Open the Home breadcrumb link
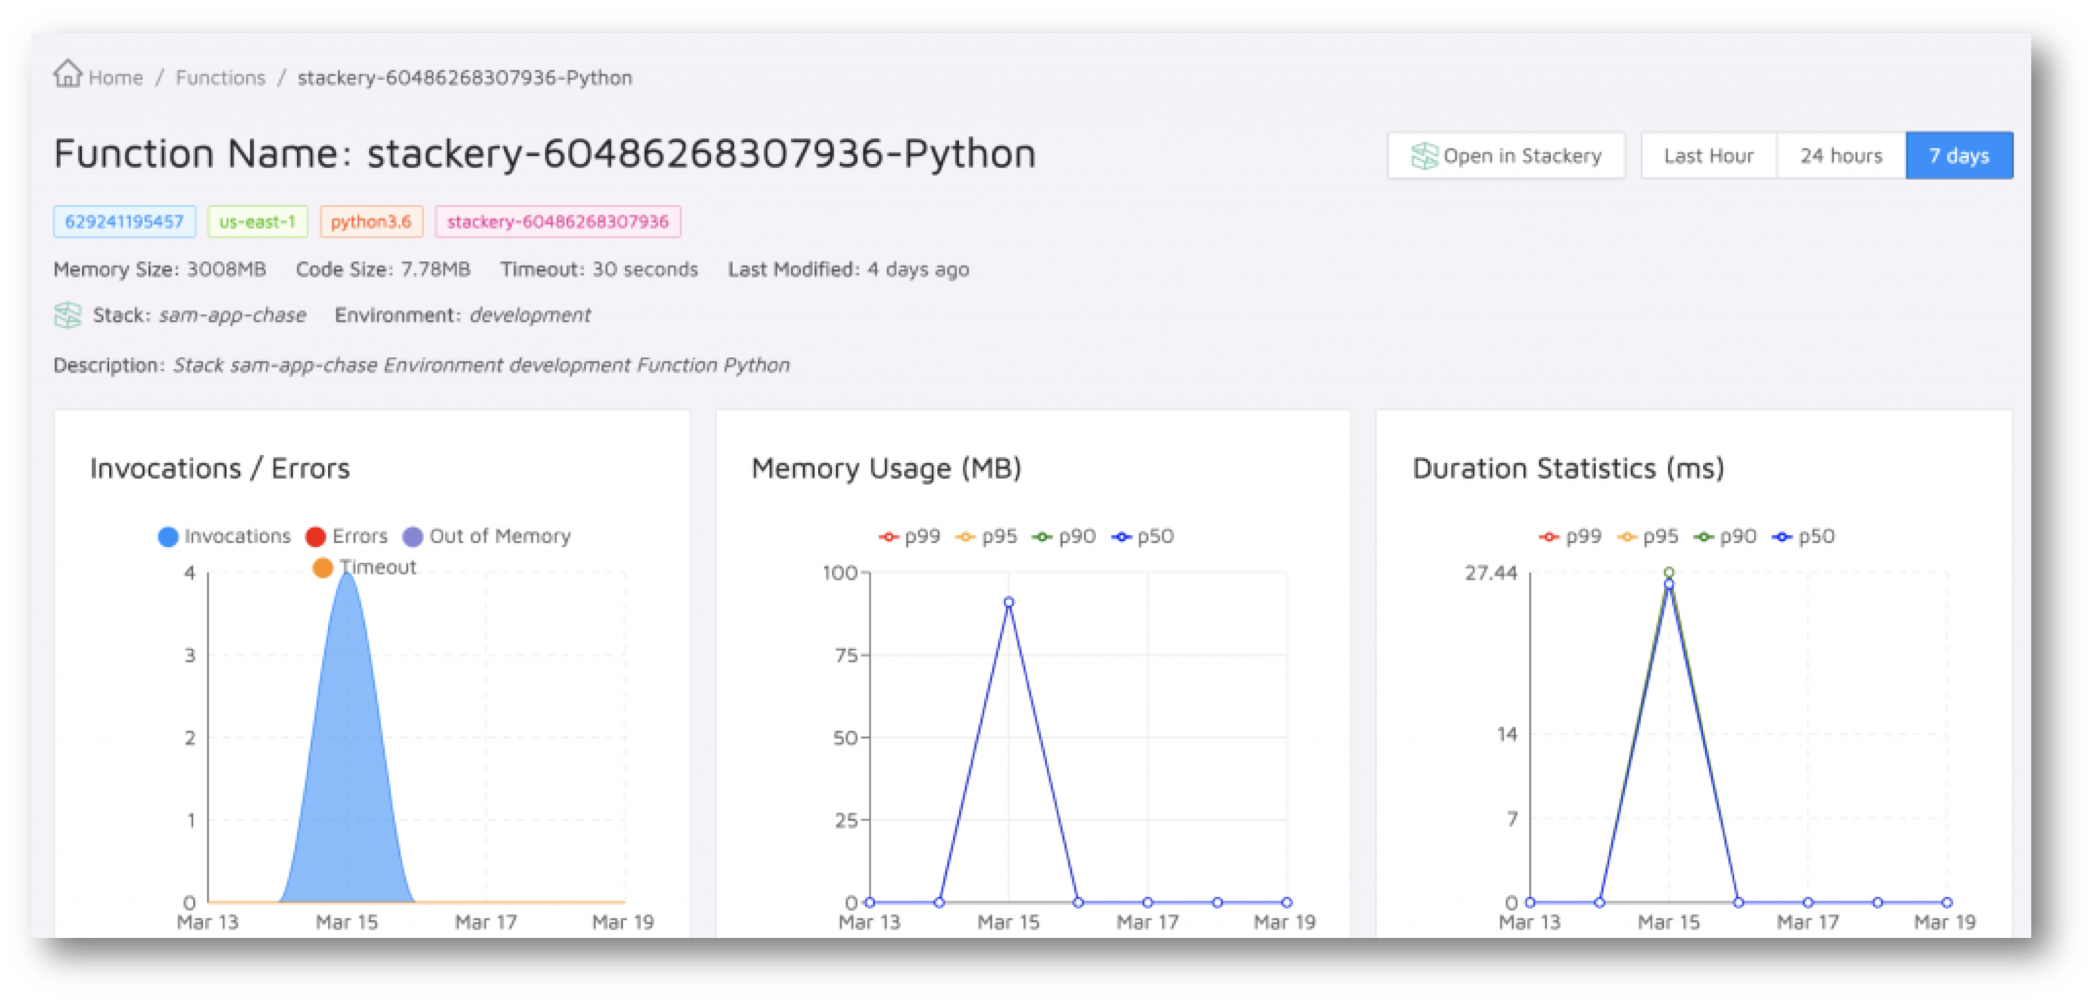The height and width of the screenshot is (1002, 2095). tap(115, 77)
